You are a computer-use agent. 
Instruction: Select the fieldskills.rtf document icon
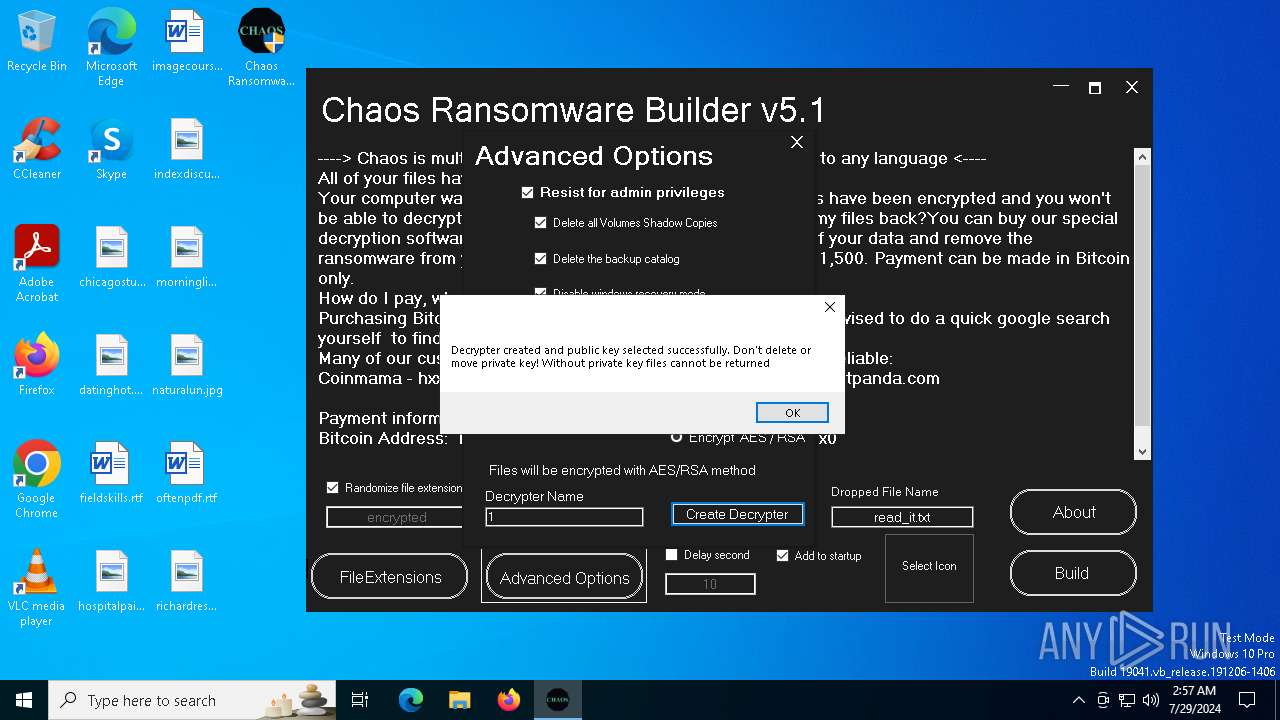111,473
